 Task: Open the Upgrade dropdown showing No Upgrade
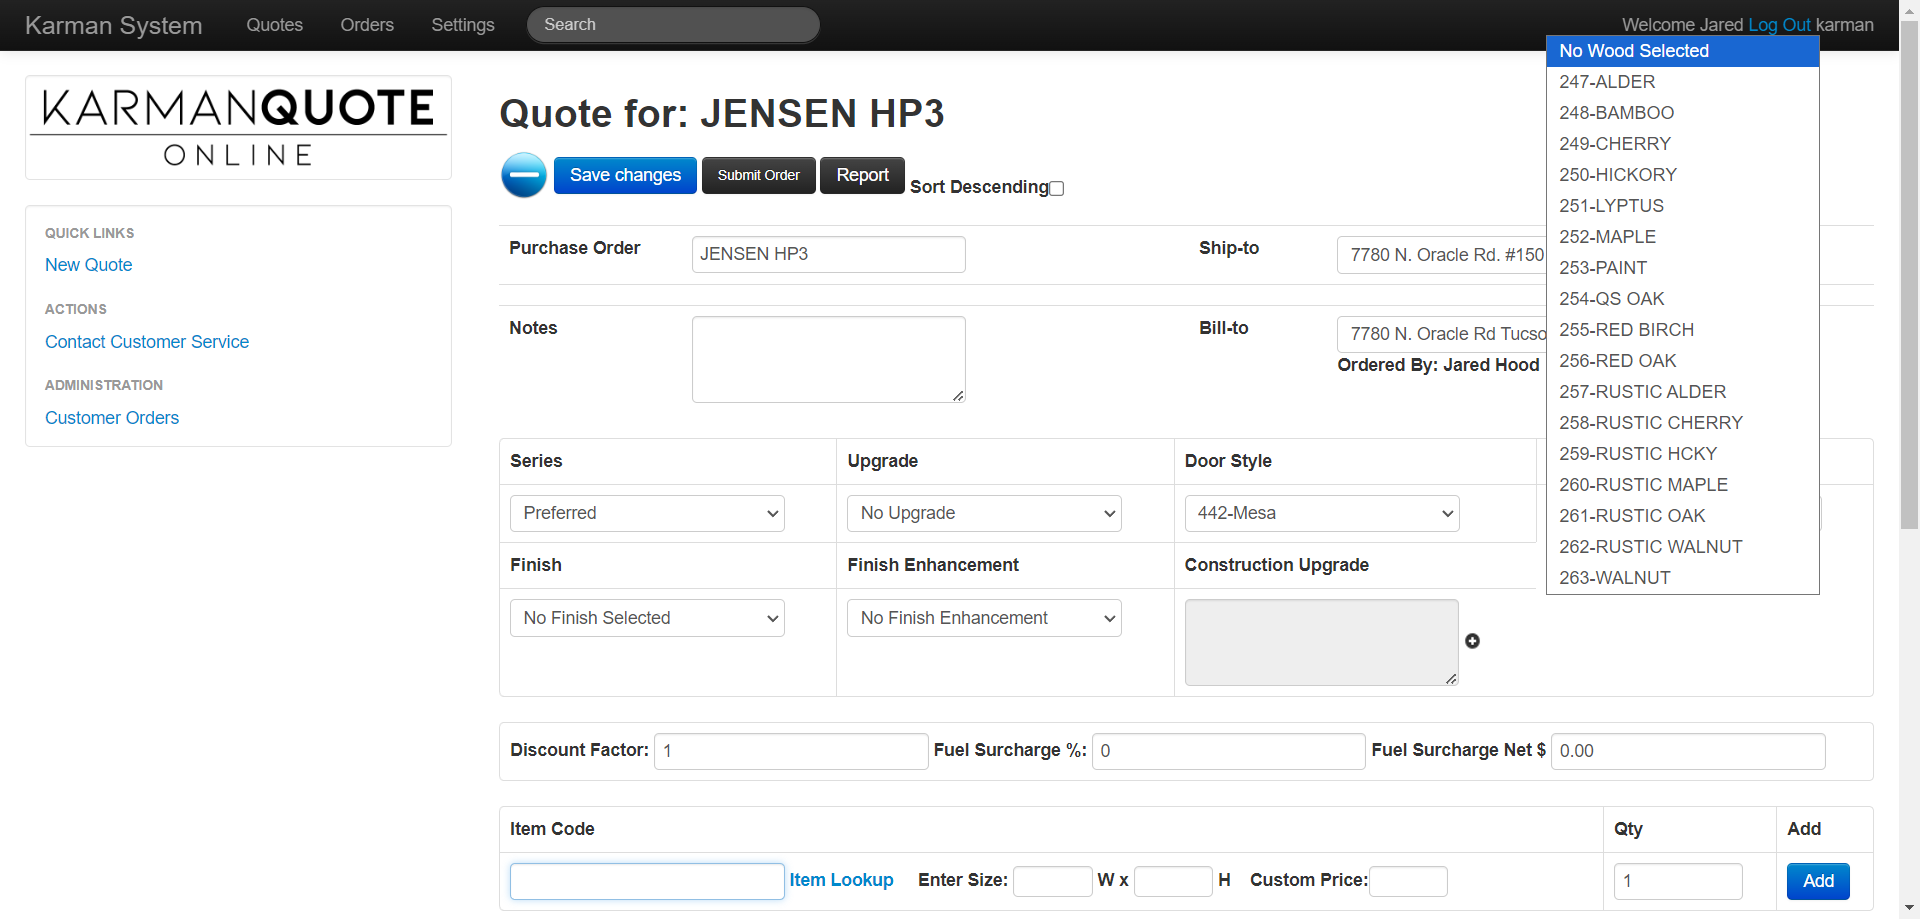tap(984, 513)
